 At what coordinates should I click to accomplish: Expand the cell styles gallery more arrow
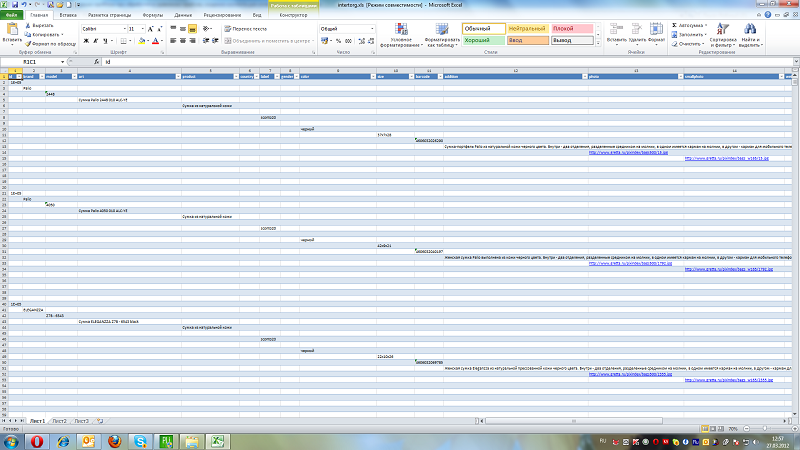click(x=598, y=43)
